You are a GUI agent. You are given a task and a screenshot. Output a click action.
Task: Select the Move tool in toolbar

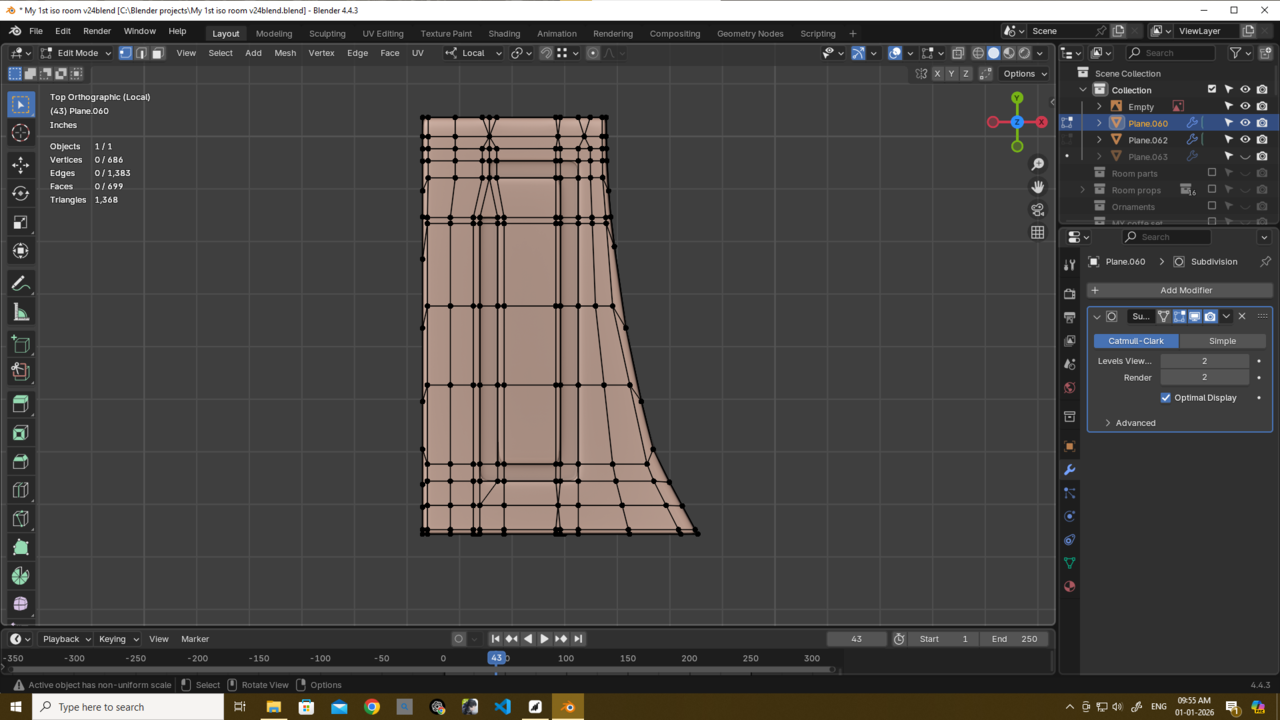click(x=20, y=164)
